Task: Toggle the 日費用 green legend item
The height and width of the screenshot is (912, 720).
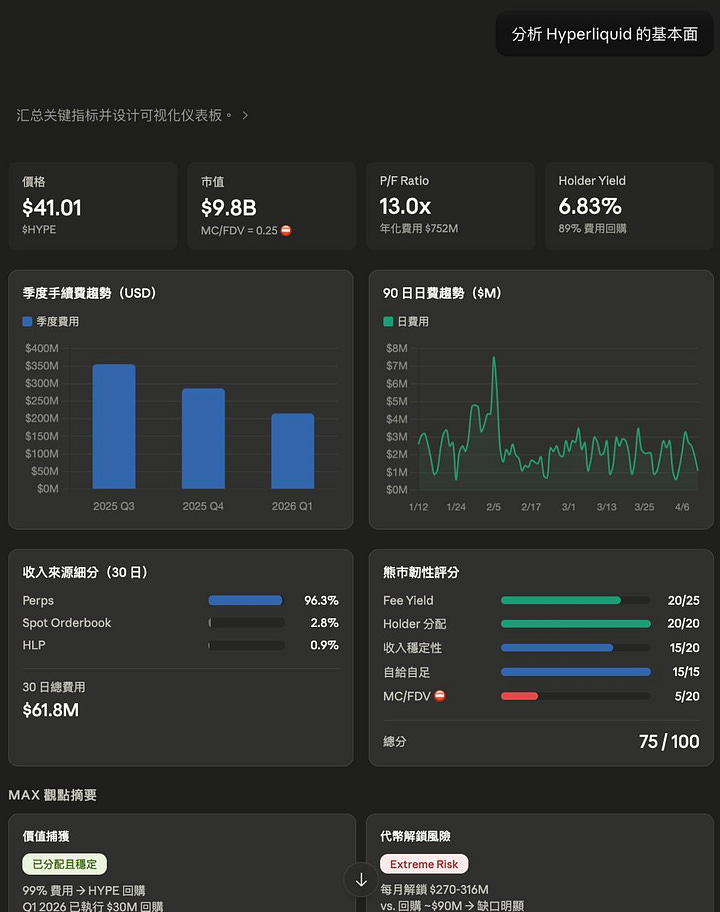Action: click(x=406, y=322)
